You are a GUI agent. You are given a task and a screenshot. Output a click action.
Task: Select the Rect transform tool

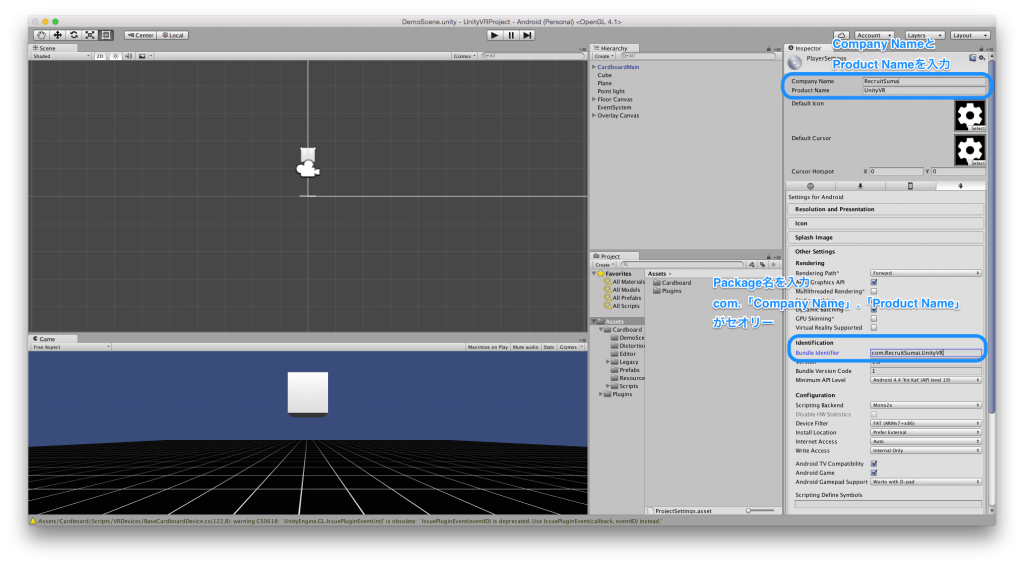(x=106, y=35)
